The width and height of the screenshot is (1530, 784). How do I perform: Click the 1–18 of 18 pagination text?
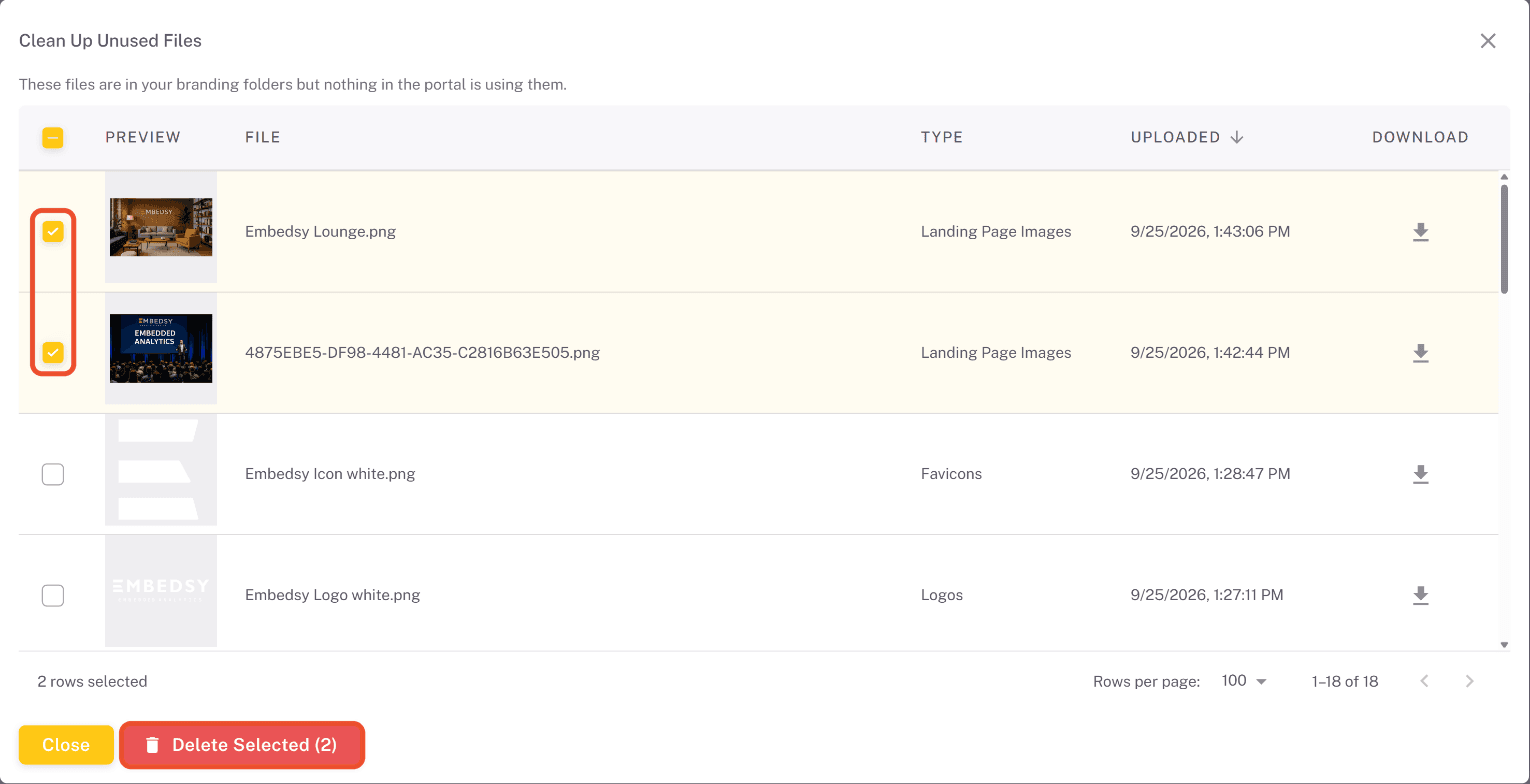pyautogui.click(x=1345, y=681)
